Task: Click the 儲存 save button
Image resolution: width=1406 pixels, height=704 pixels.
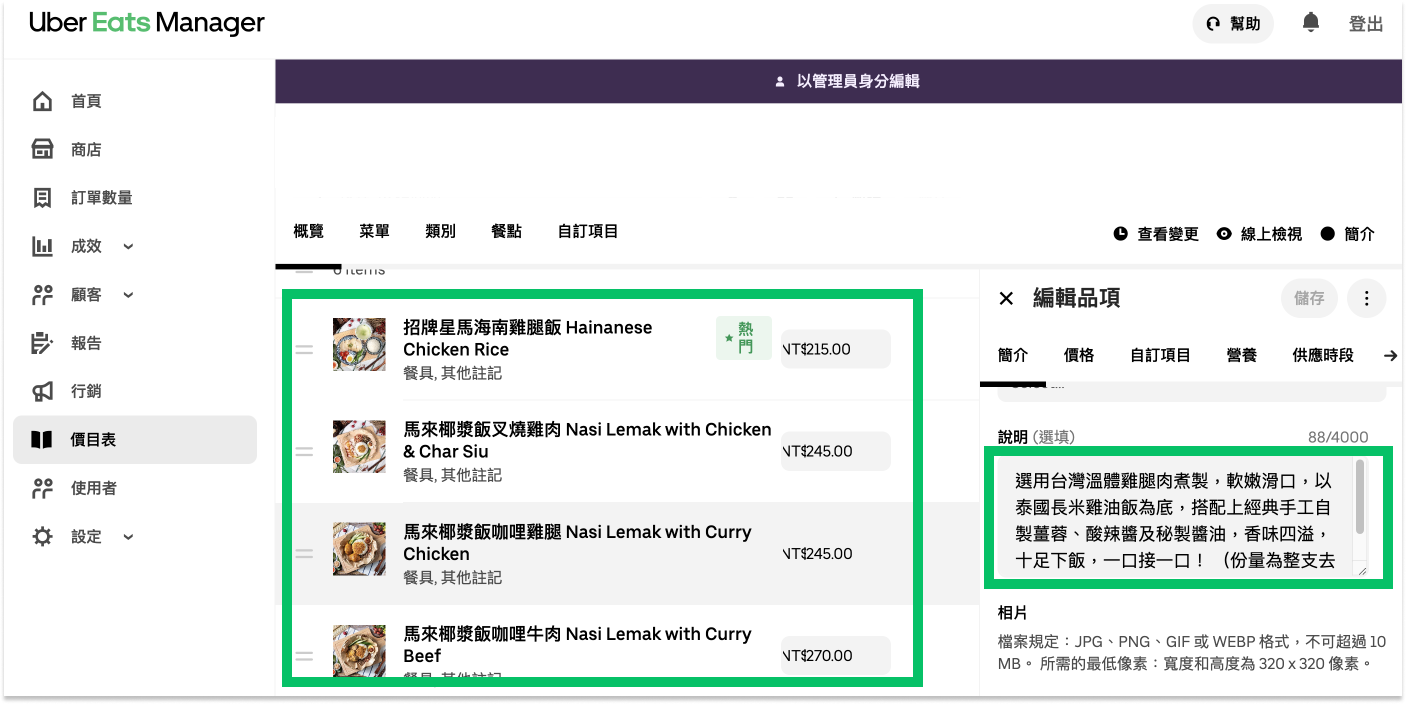Action: point(1309,298)
